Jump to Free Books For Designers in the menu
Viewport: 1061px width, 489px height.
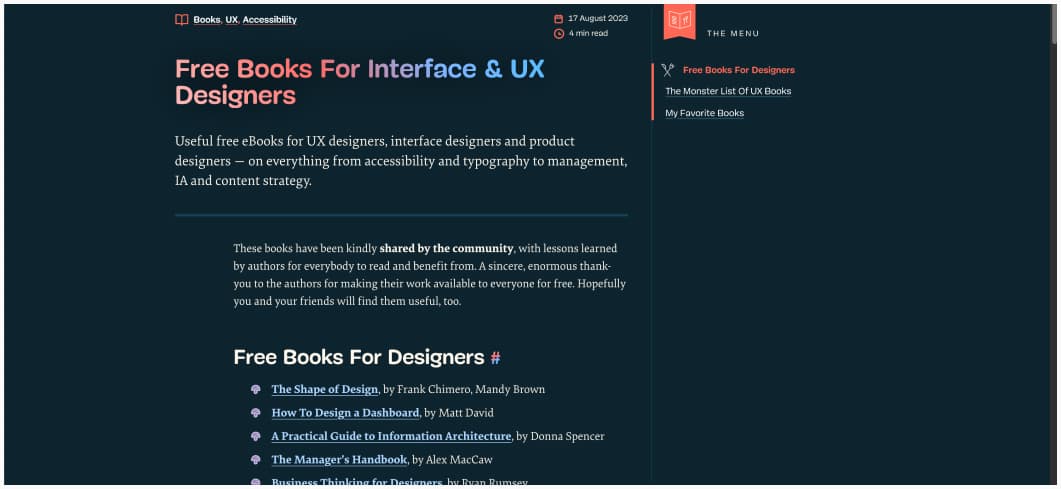point(738,70)
